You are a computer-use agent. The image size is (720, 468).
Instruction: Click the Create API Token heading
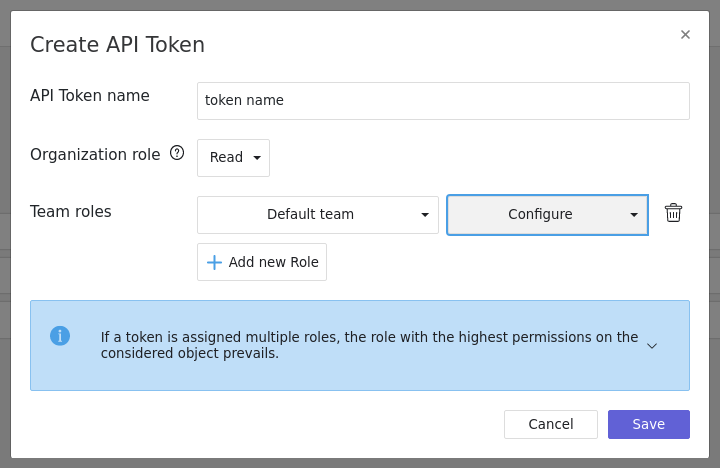(117, 45)
